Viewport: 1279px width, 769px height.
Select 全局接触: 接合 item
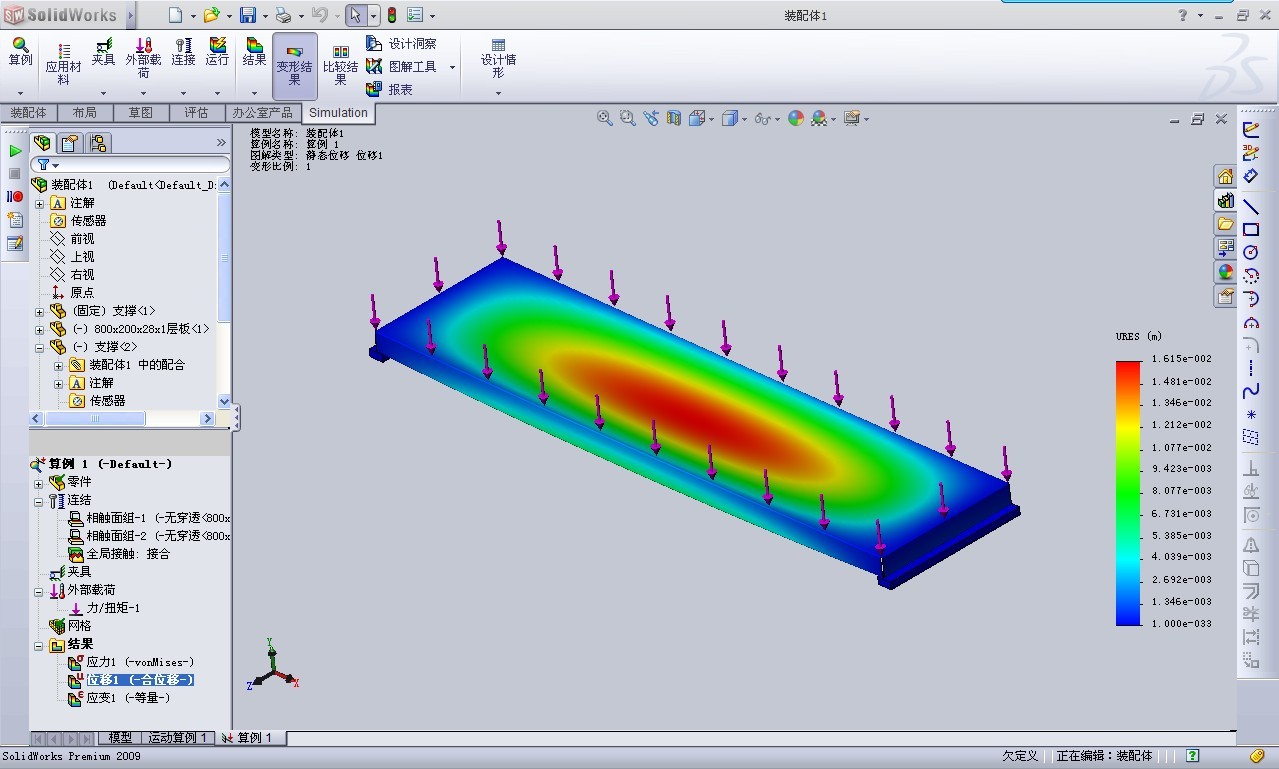128,554
